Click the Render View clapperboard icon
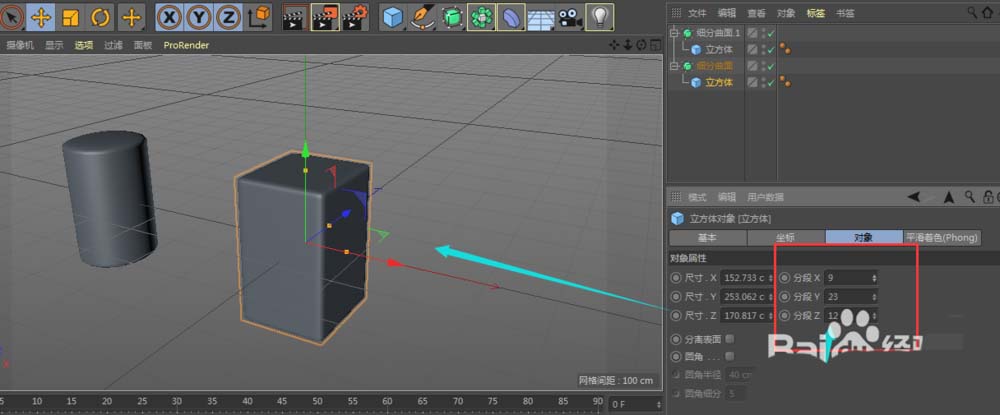 click(294, 17)
